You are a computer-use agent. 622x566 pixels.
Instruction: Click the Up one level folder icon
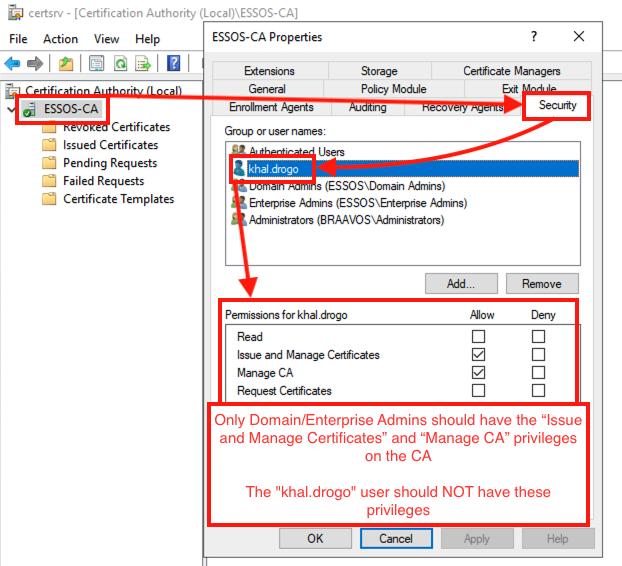[x=66, y=64]
